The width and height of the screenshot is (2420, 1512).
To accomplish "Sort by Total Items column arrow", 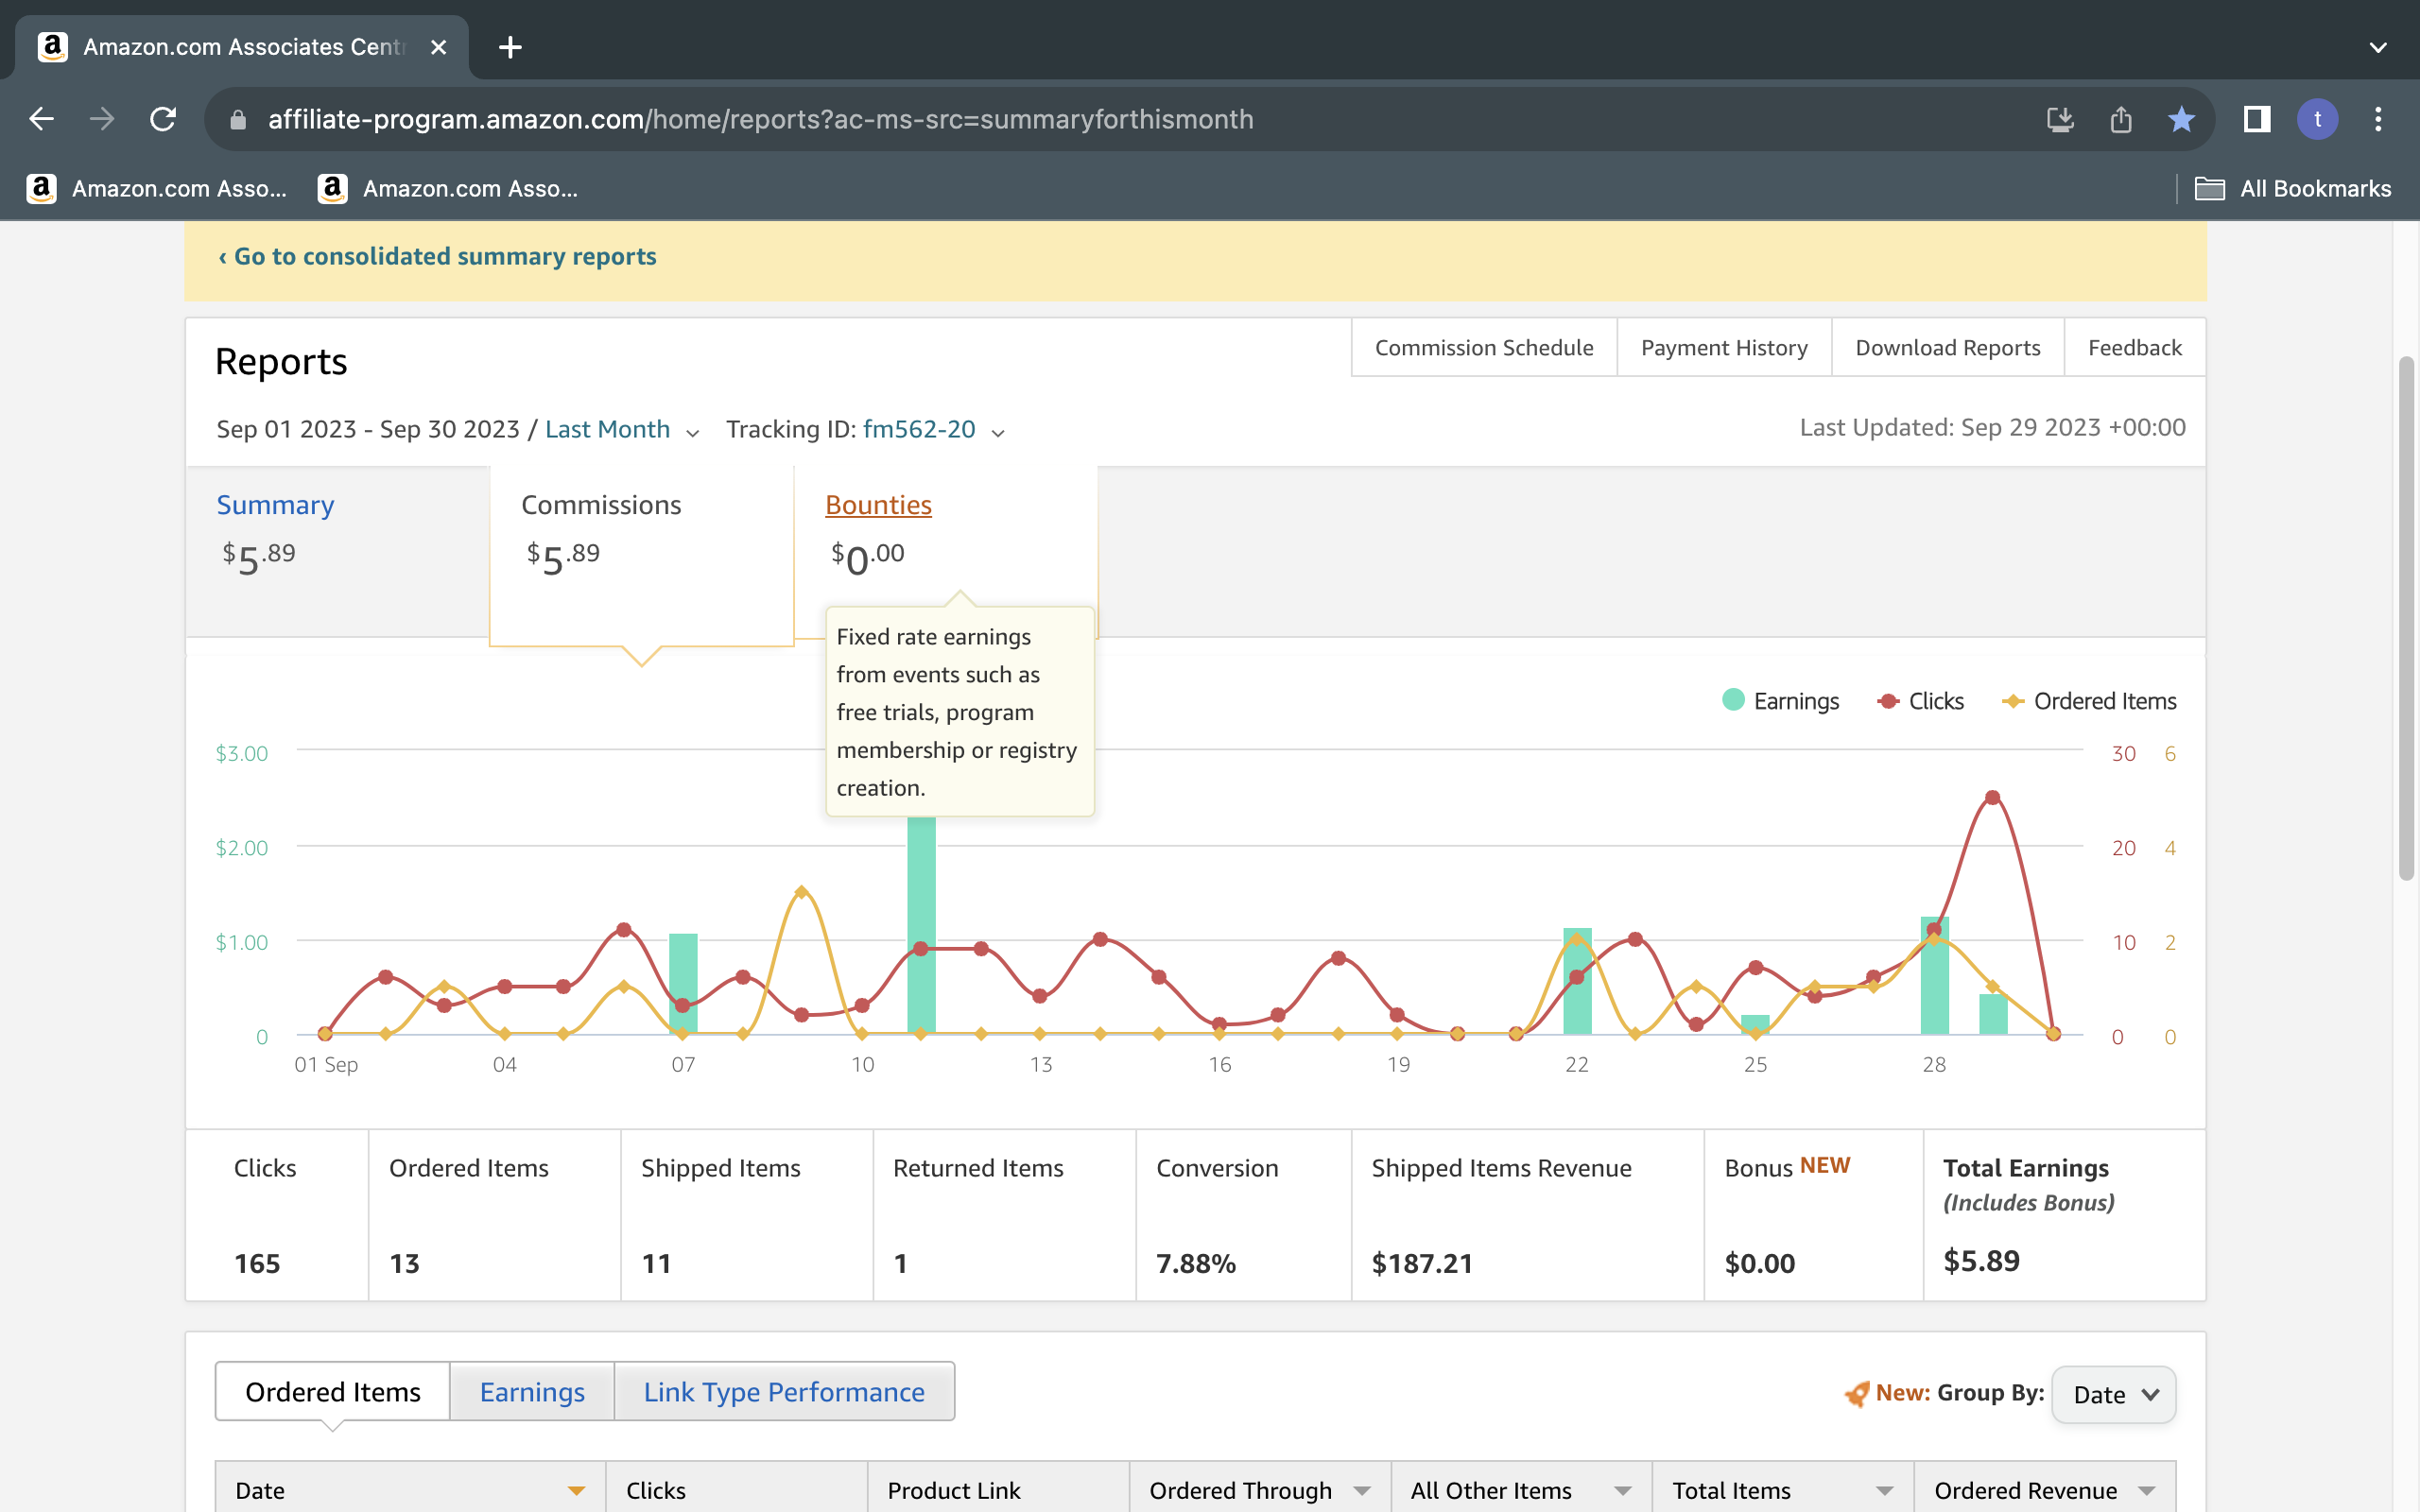I will point(1885,1491).
